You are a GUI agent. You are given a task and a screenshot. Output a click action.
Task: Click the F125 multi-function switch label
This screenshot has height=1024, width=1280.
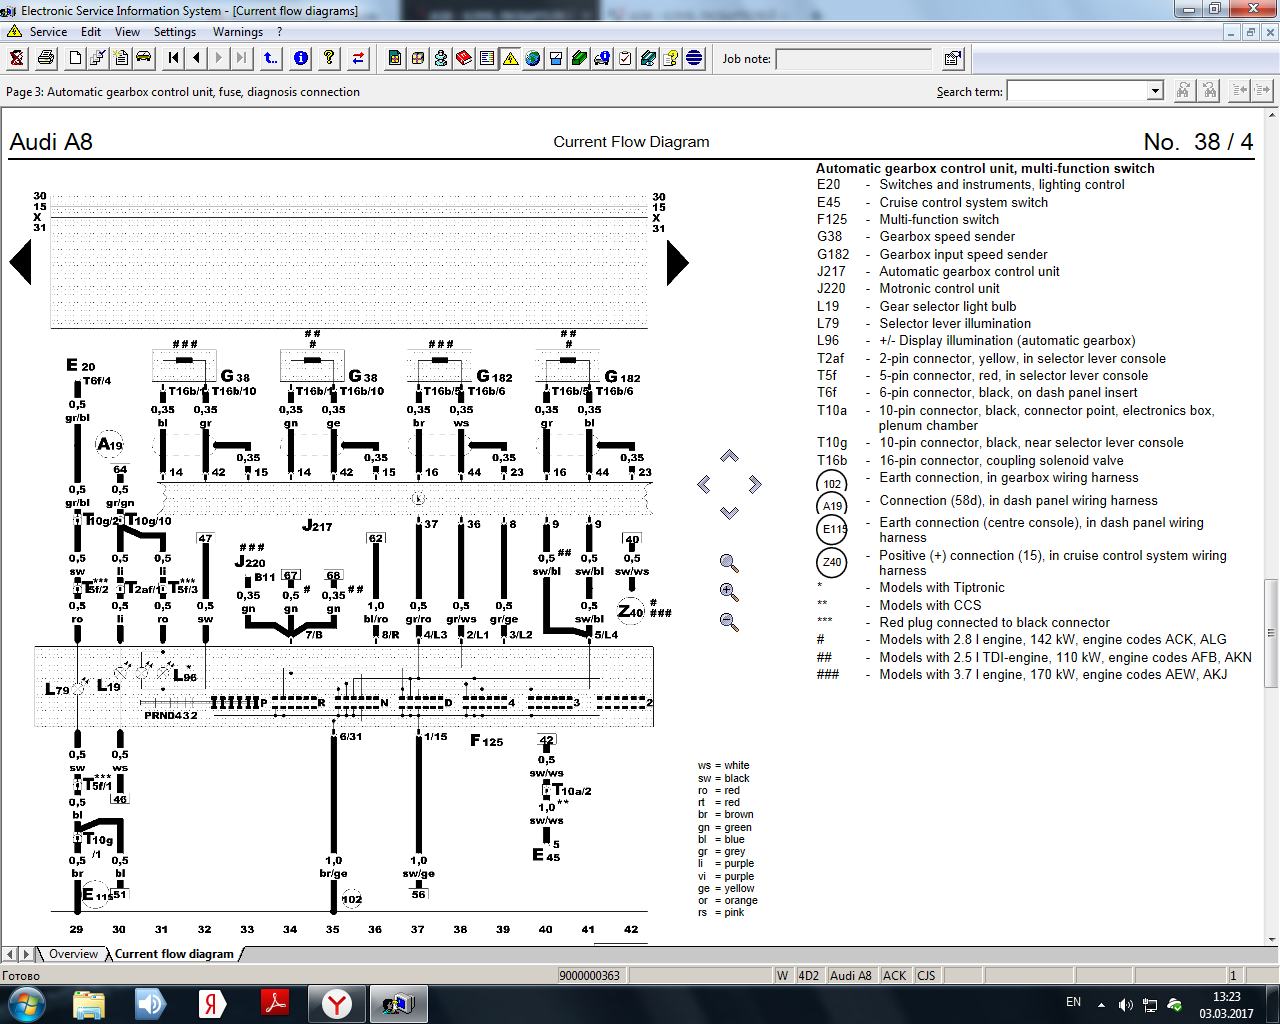coord(487,741)
